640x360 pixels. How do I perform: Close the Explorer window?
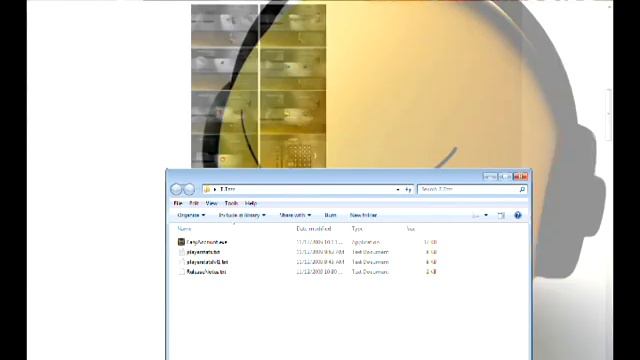[521, 177]
